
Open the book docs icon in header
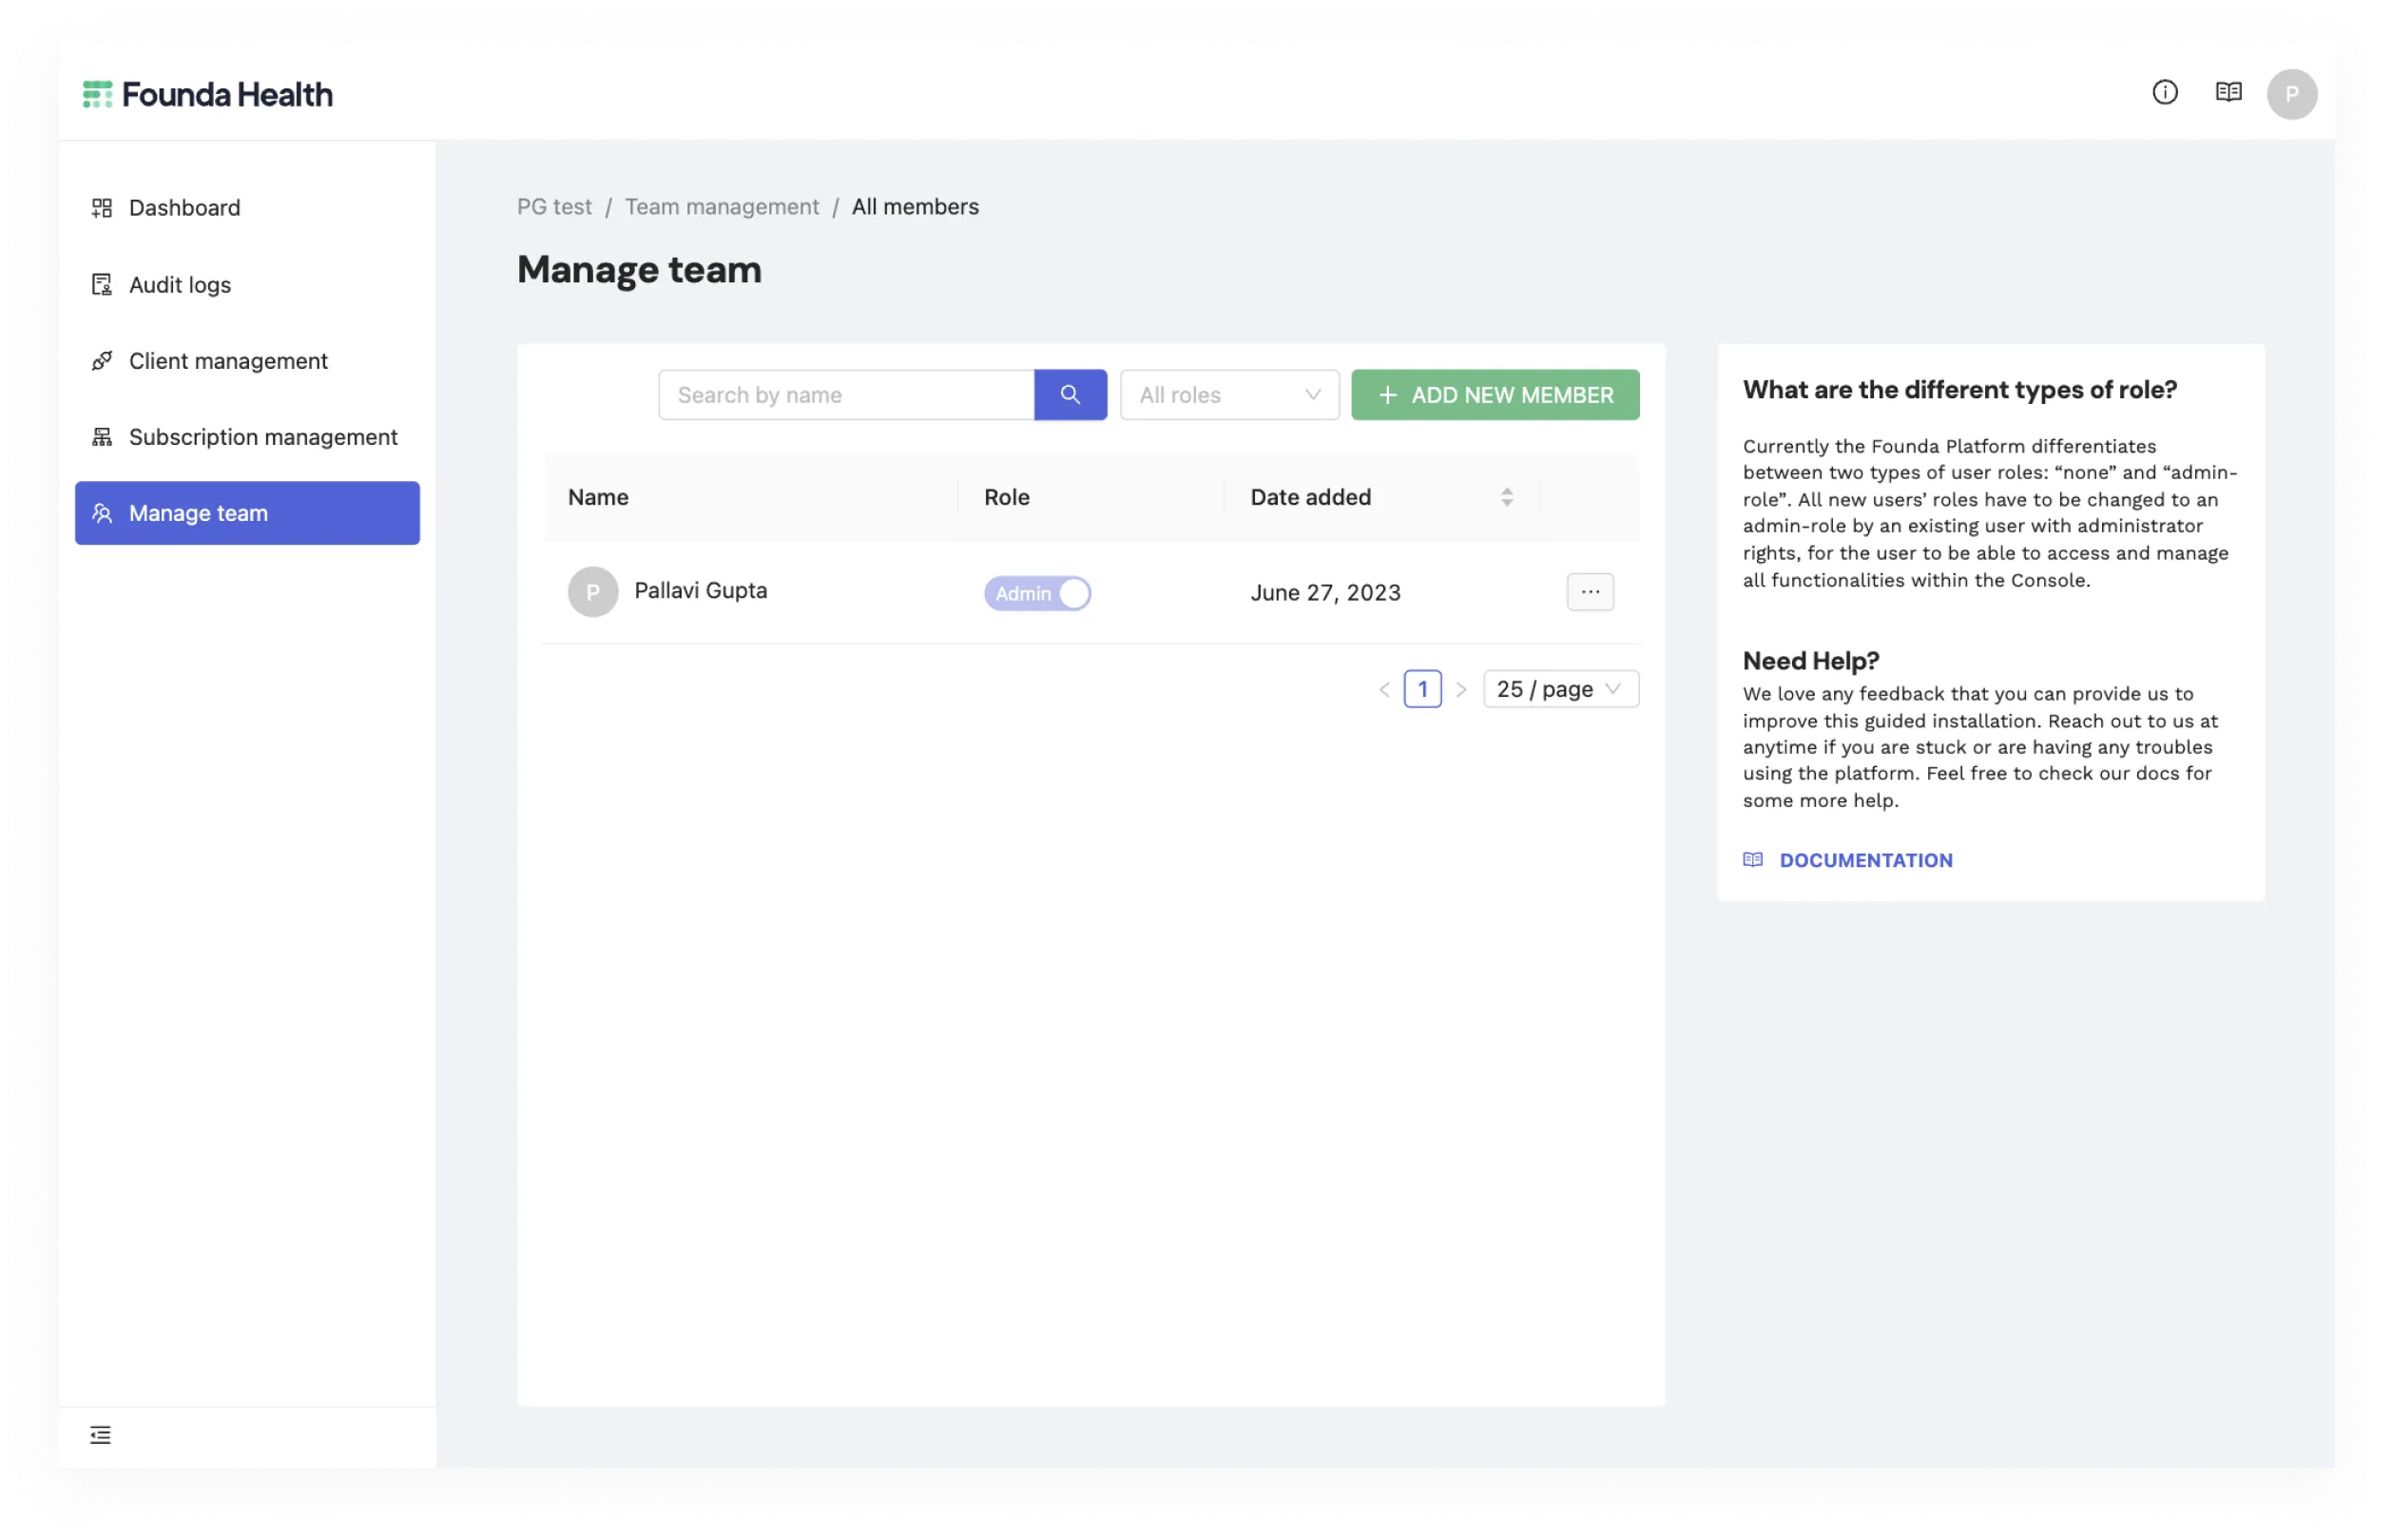(x=2228, y=92)
